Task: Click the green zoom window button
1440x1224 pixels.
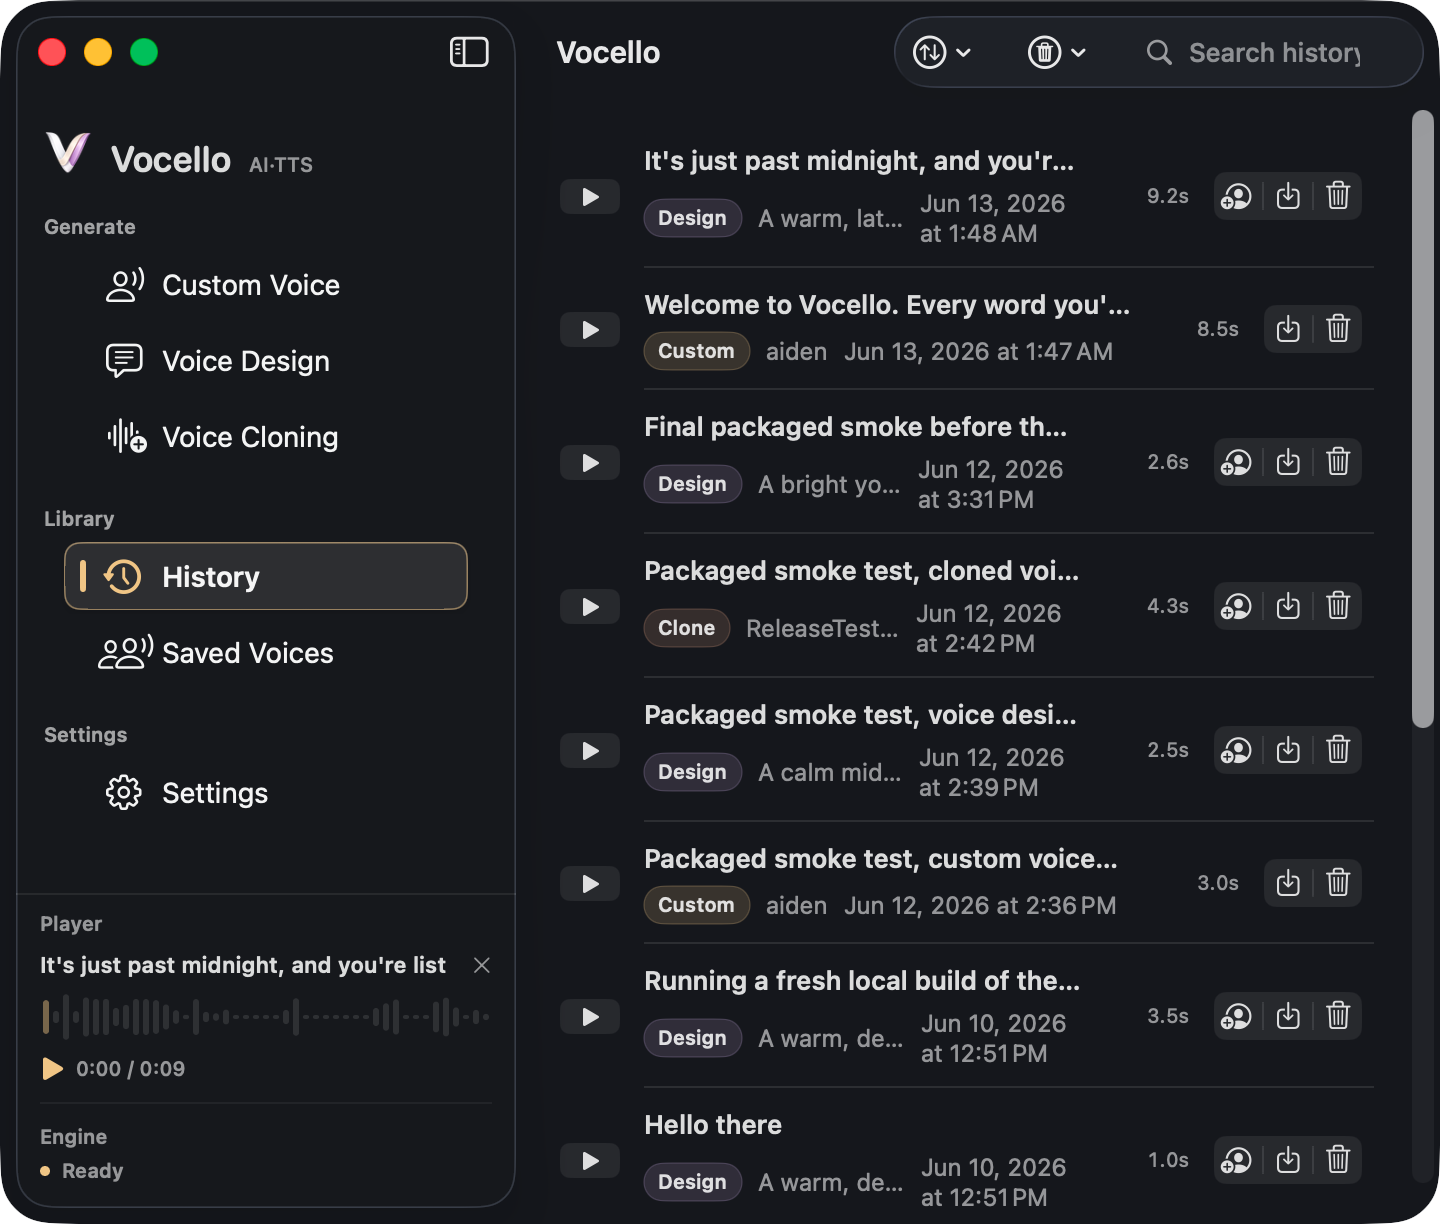Action: tap(144, 52)
